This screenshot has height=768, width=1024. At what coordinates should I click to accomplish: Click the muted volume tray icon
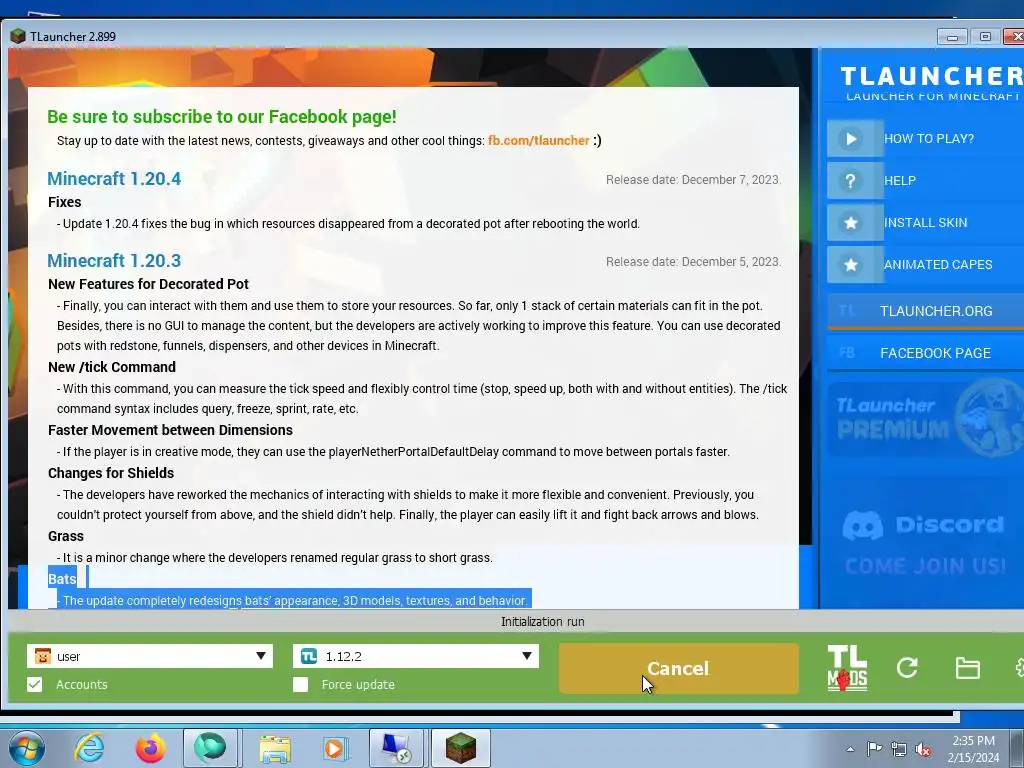tap(923, 749)
